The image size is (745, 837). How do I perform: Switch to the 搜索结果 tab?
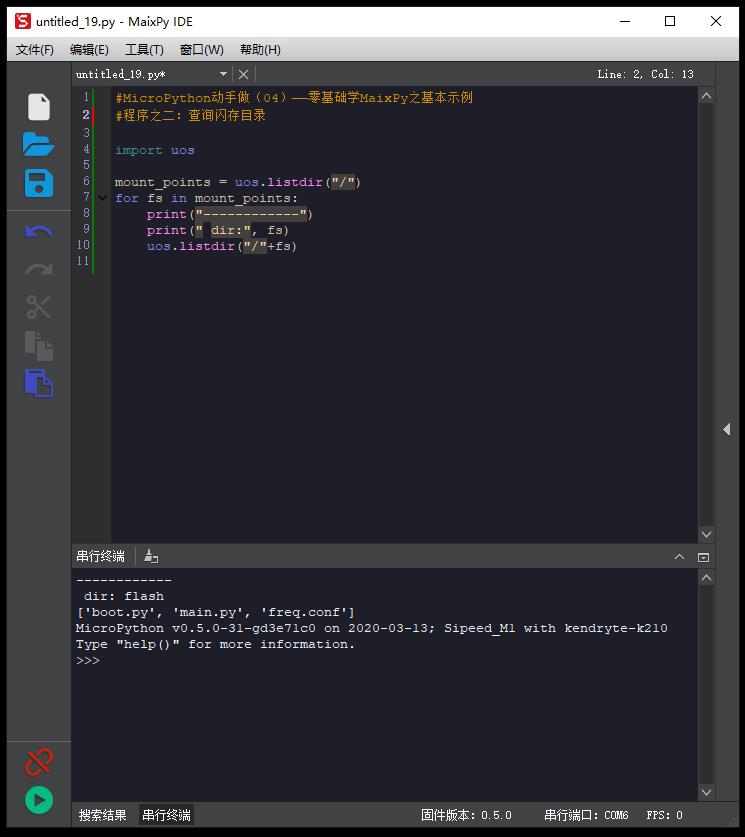(x=102, y=815)
